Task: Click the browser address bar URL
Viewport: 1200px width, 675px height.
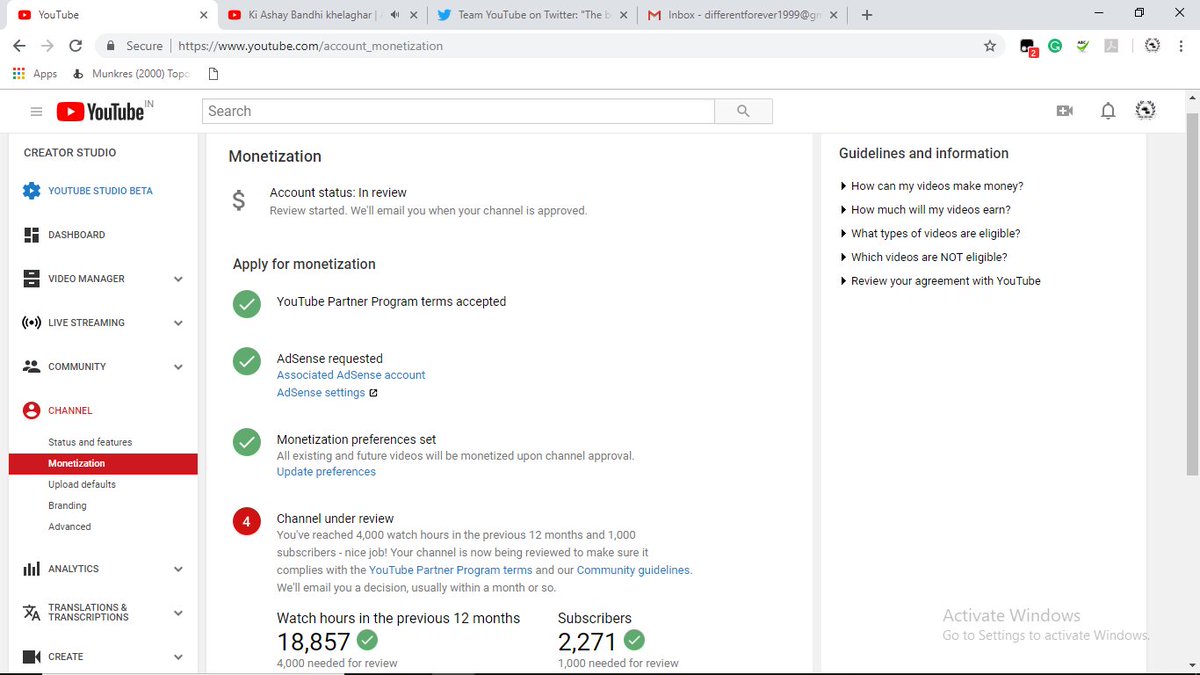Action: click(310, 46)
